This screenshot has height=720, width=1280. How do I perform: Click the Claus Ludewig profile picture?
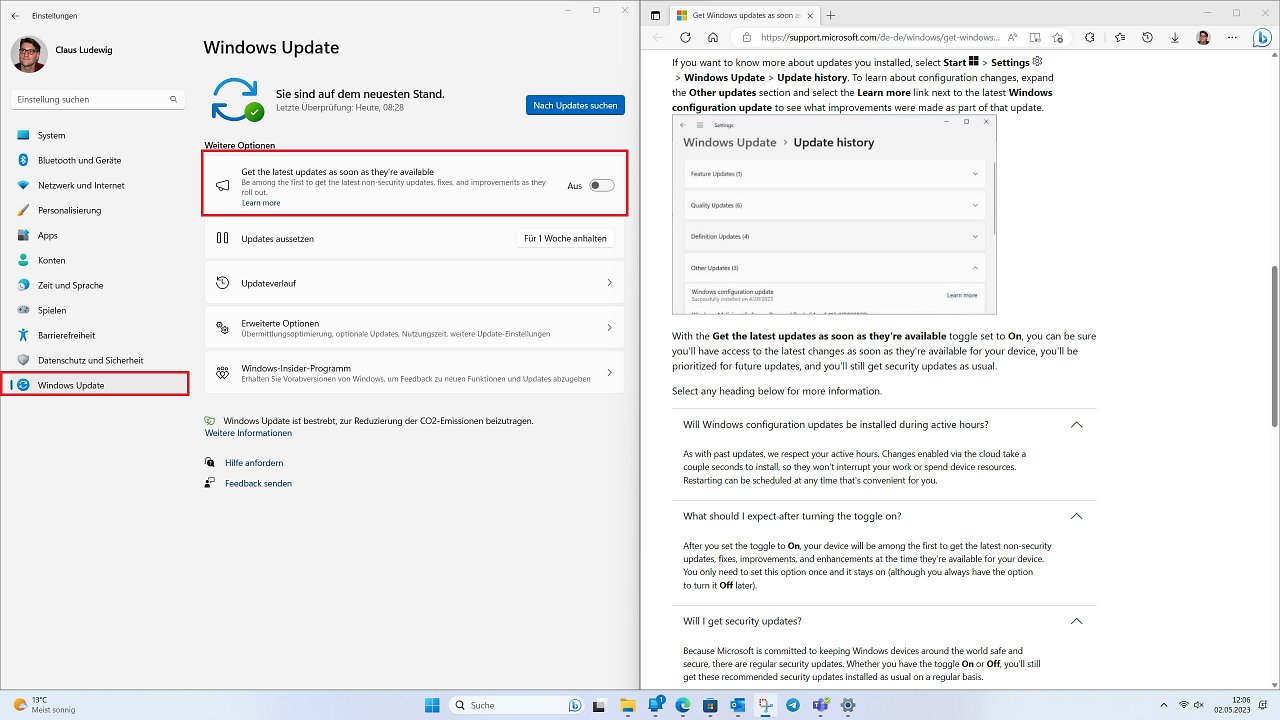29,54
